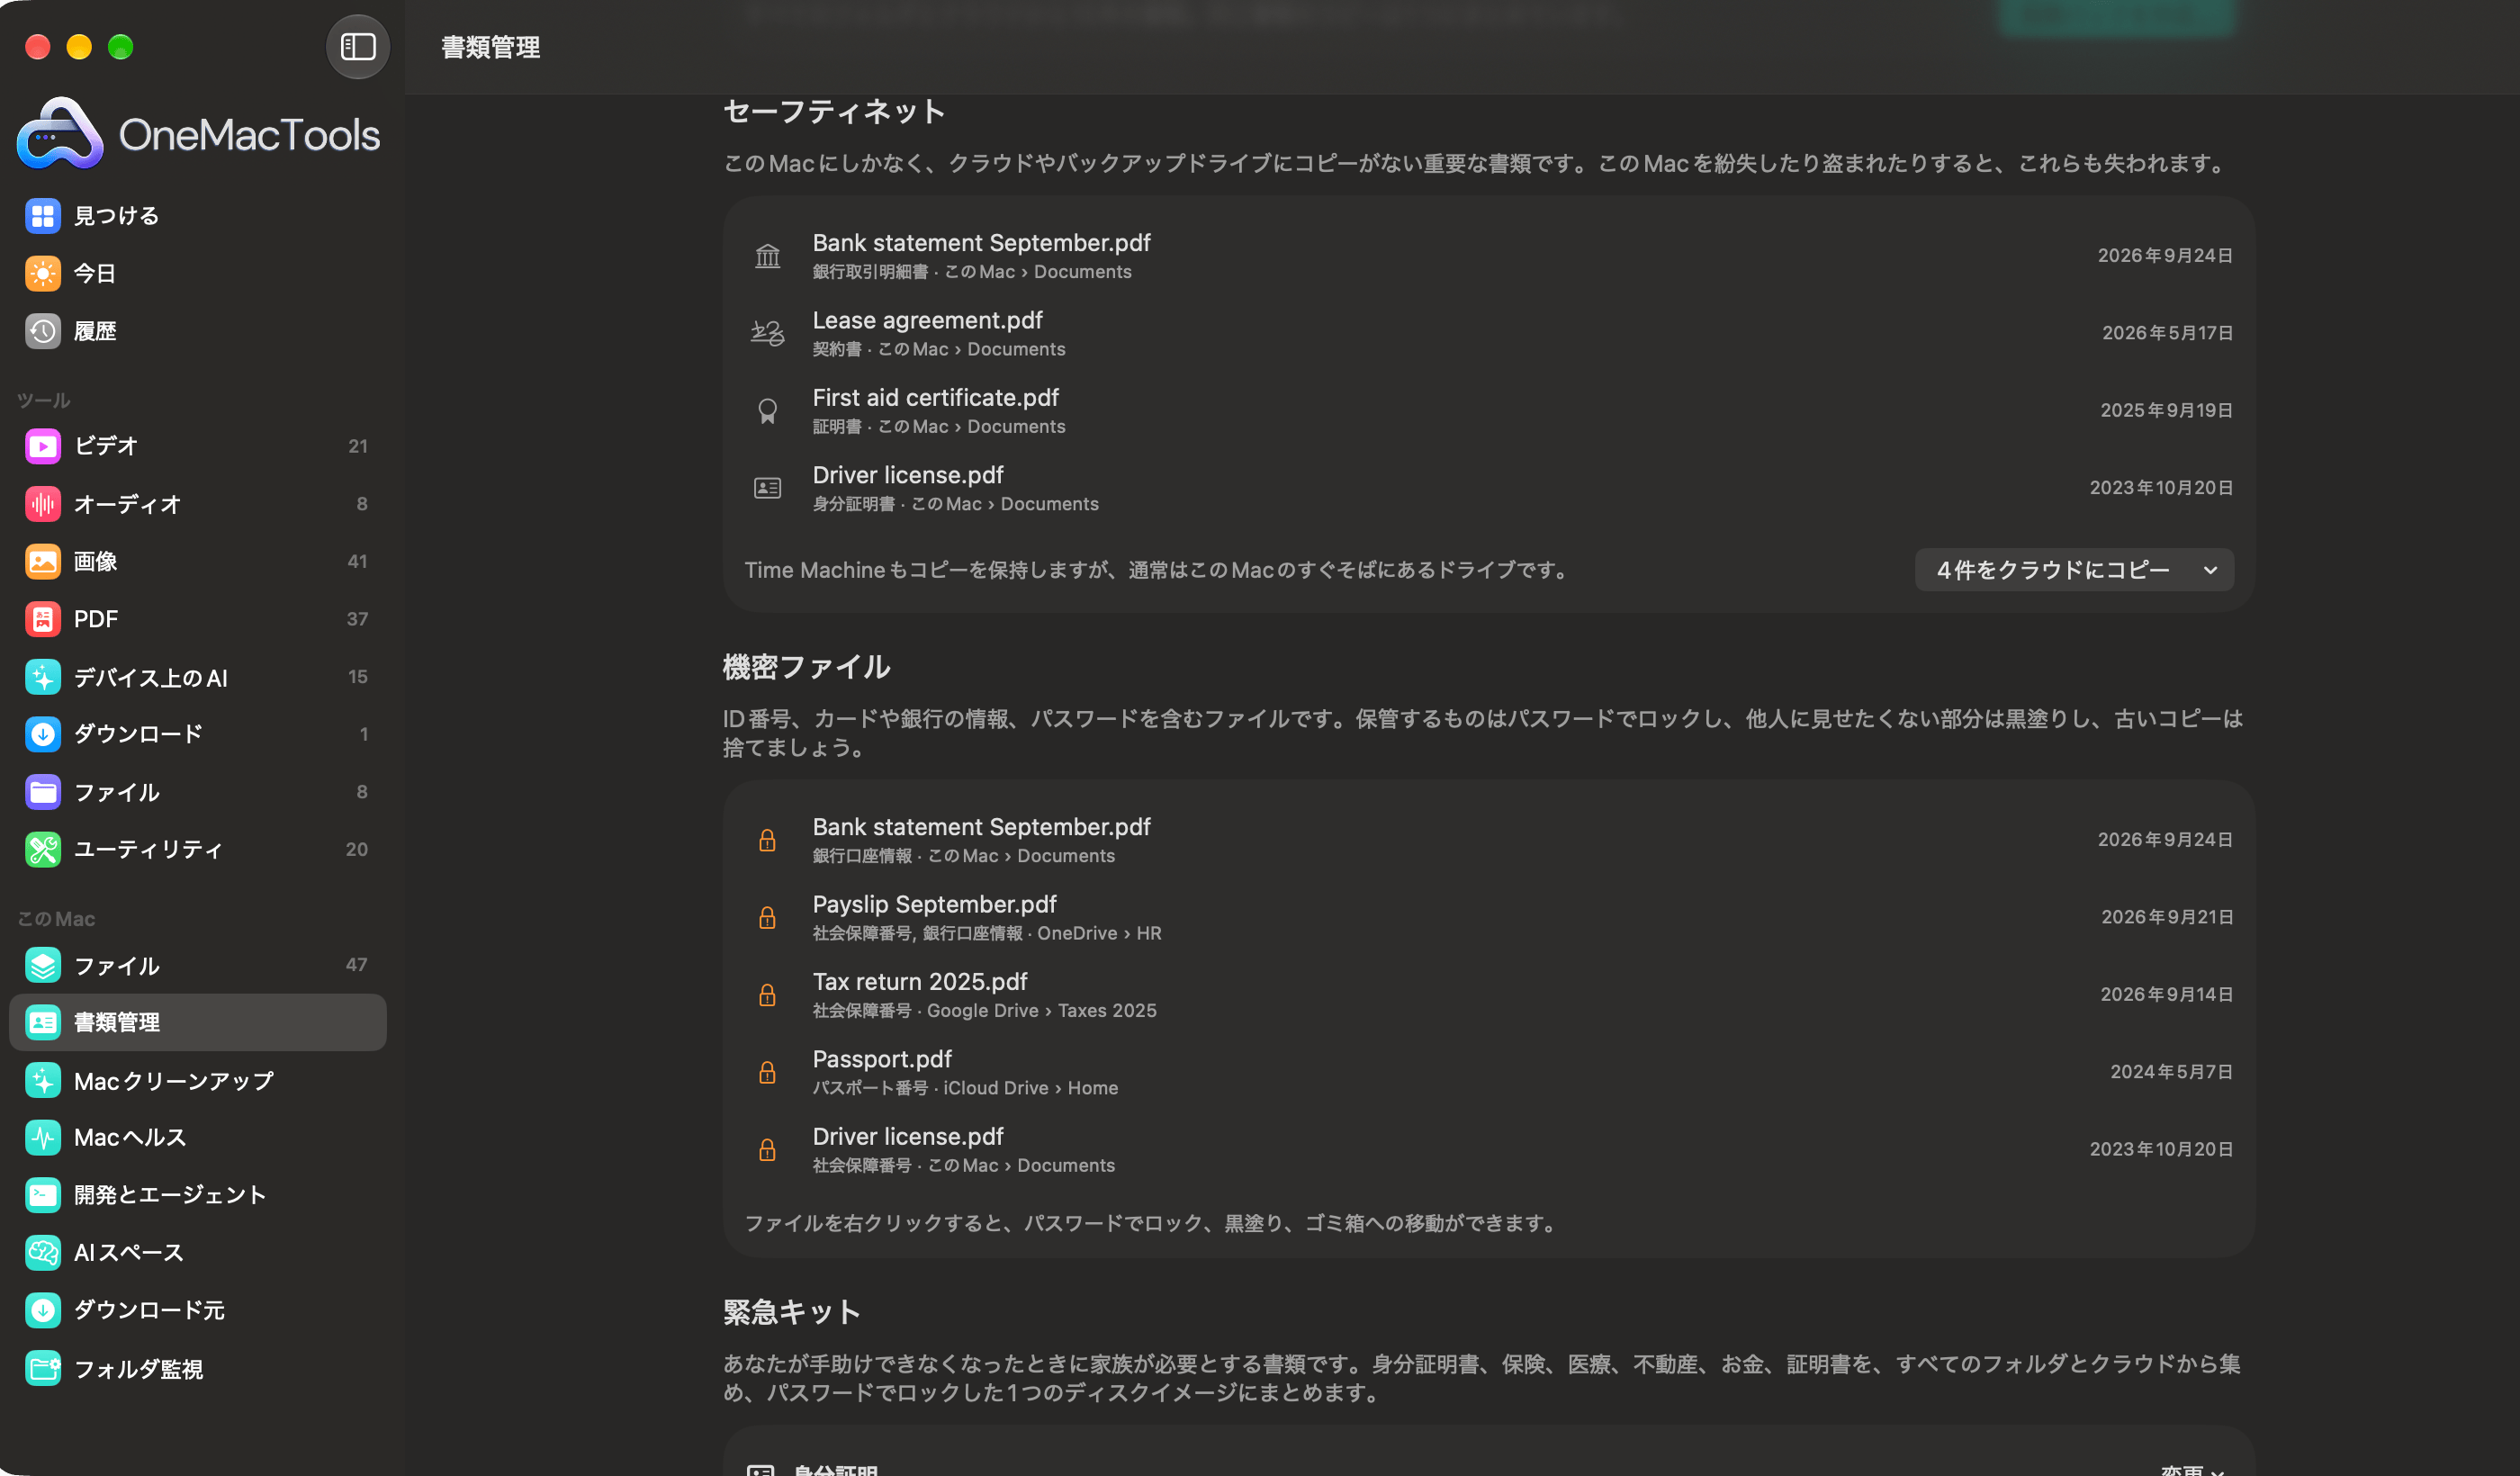Click bank icon beside Bank statement in セーフティネット
The width and height of the screenshot is (2520, 1476).
[x=767, y=256]
